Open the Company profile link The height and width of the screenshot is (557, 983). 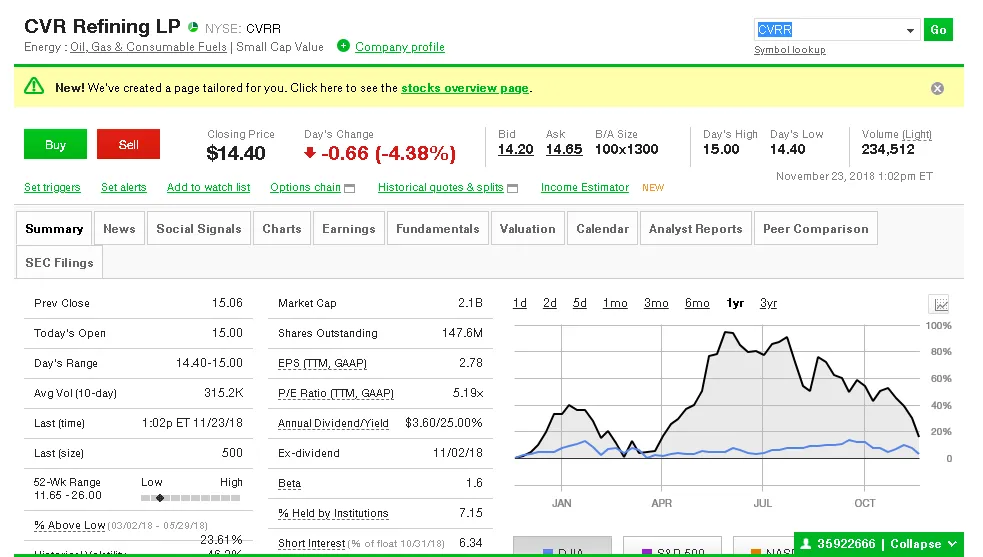click(x=399, y=47)
